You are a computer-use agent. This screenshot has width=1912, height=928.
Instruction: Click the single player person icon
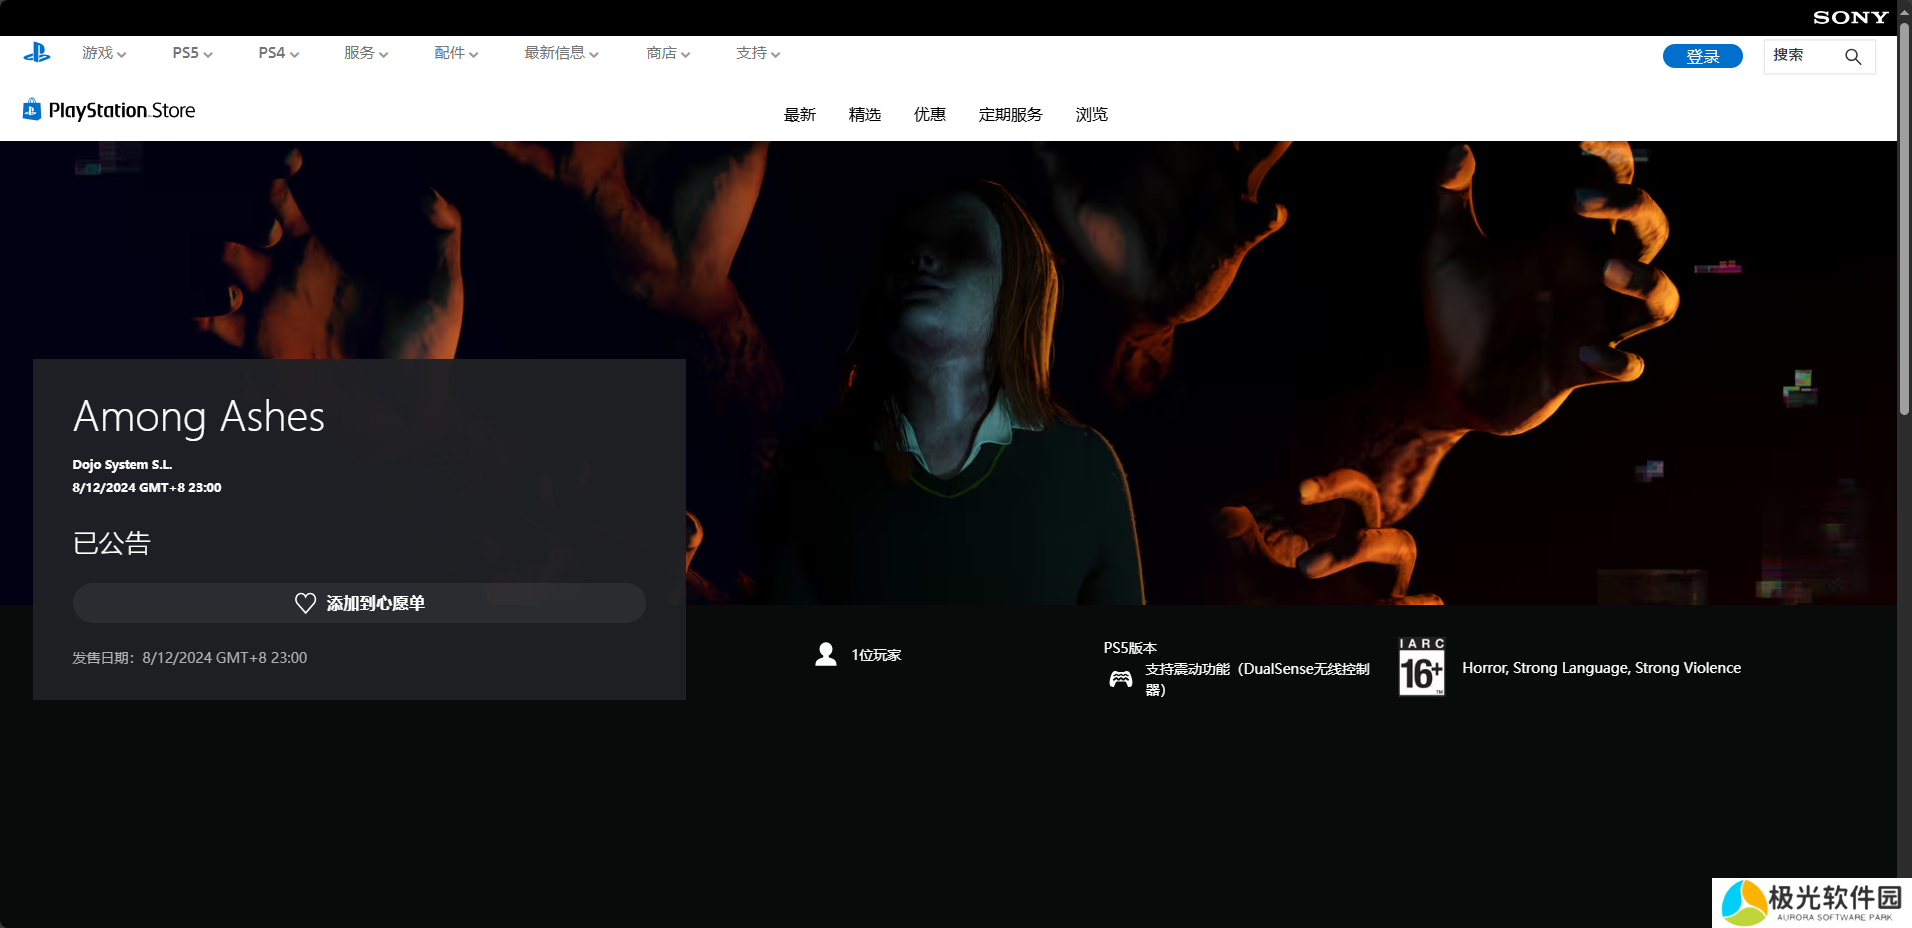[826, 655]
